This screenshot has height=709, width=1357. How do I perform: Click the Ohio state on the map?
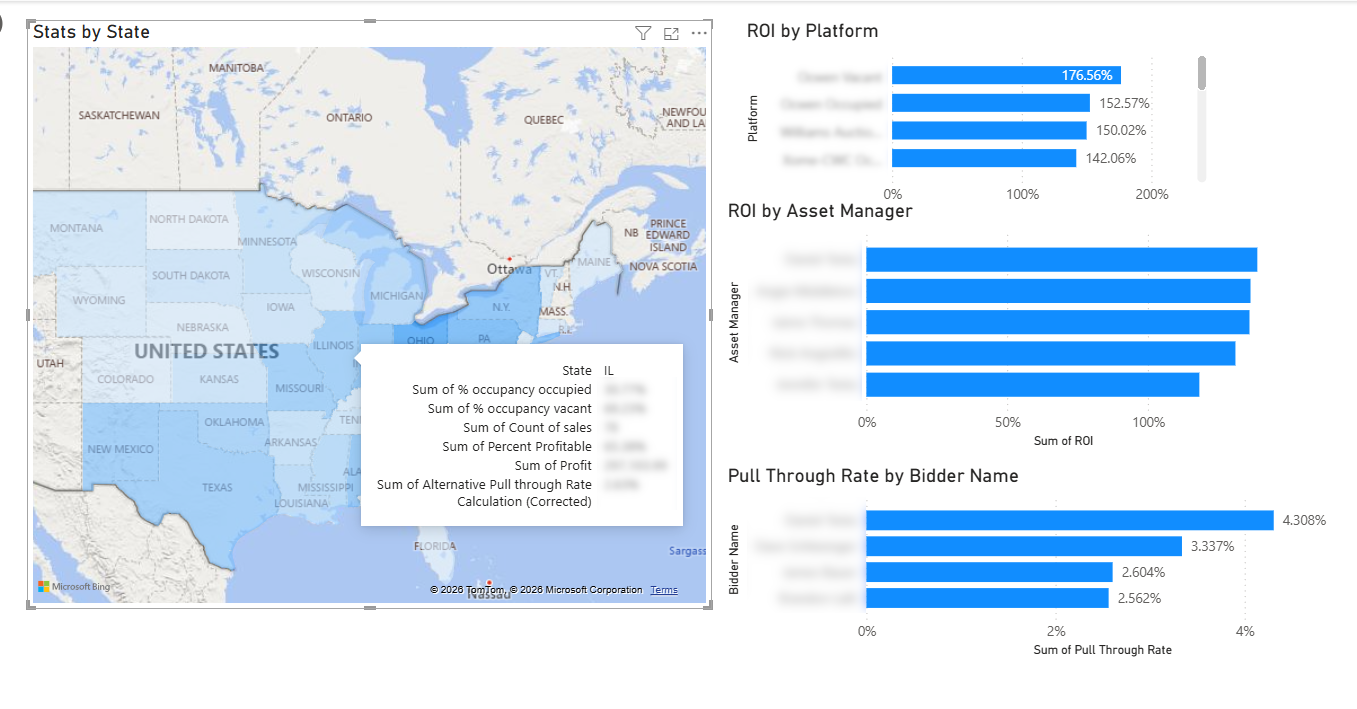click(x=420, y=340)
